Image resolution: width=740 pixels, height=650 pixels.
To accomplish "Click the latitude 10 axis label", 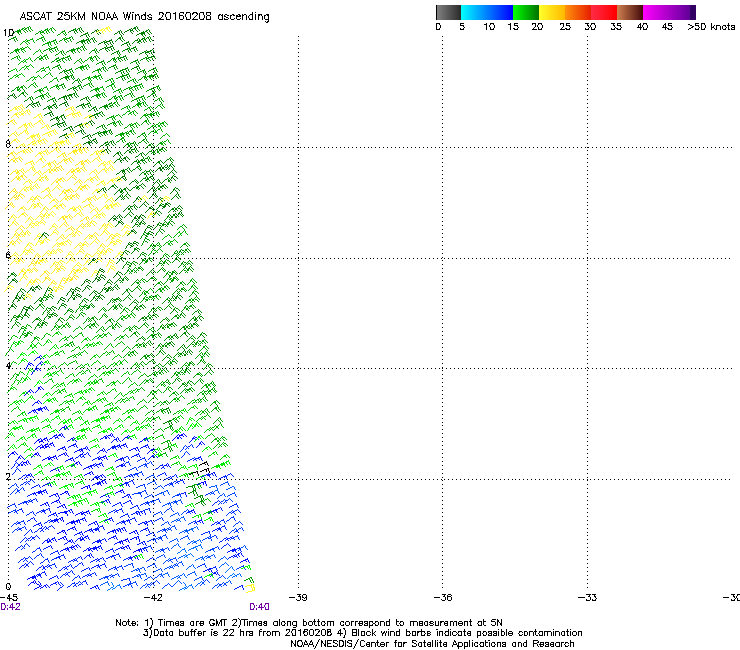I will (8, 33).
